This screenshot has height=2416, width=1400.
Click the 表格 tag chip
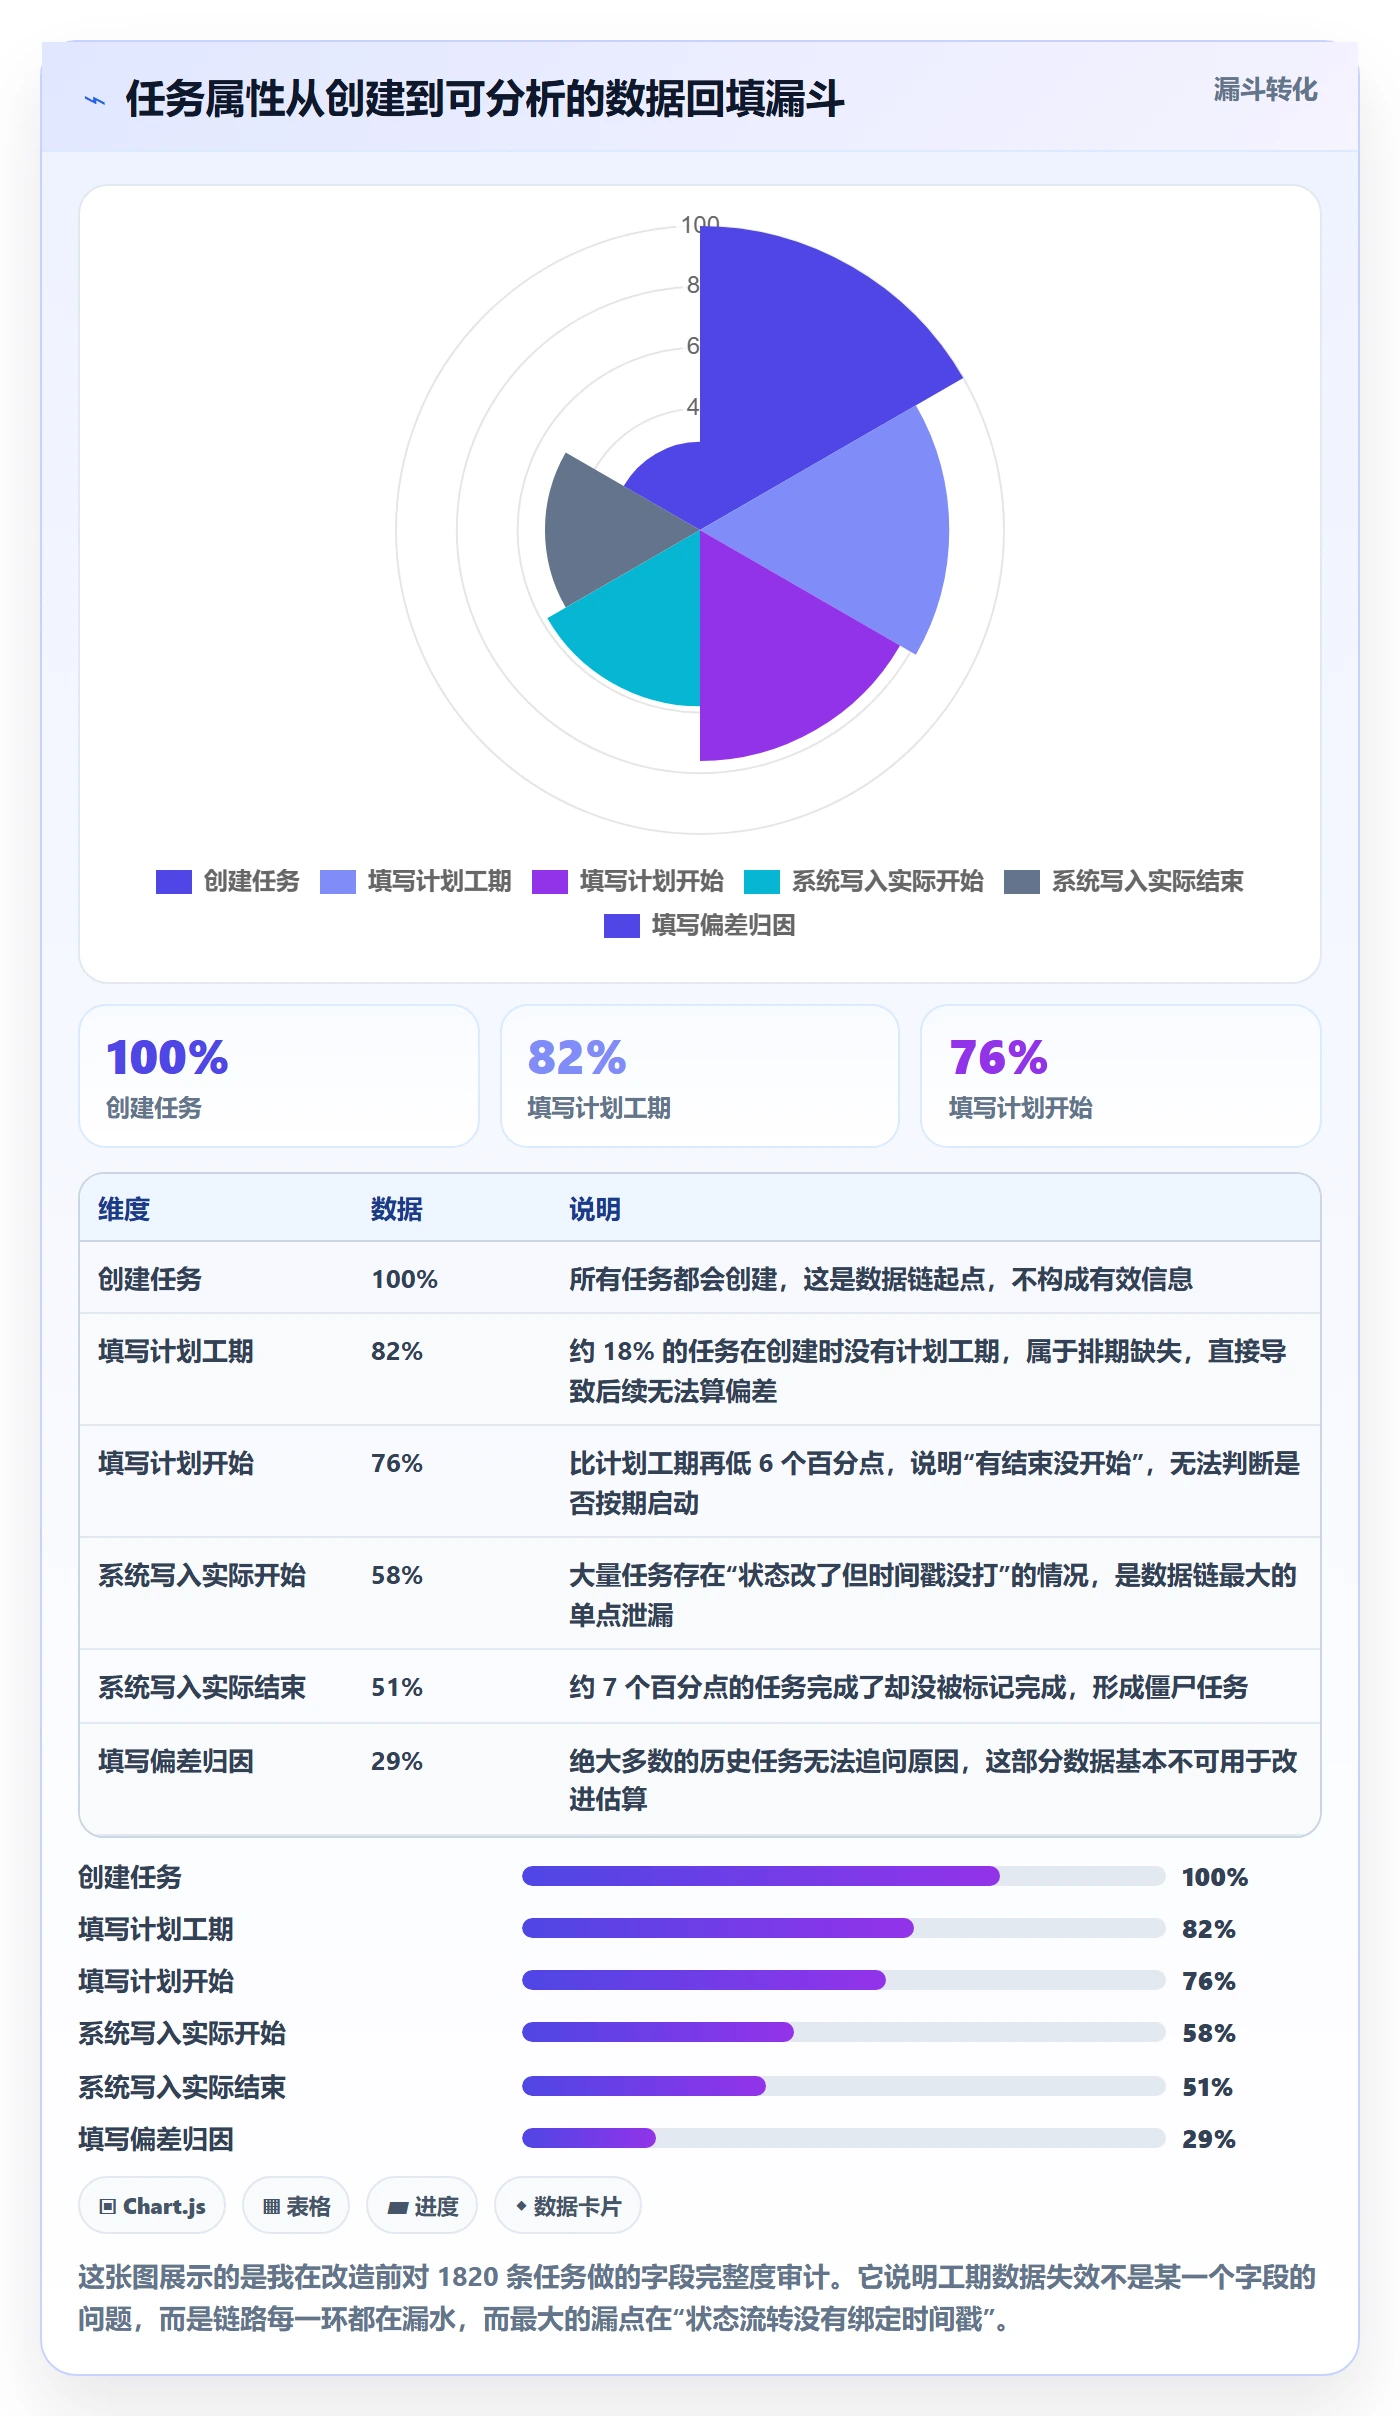pyautogui.click(x=296, y=2206)
